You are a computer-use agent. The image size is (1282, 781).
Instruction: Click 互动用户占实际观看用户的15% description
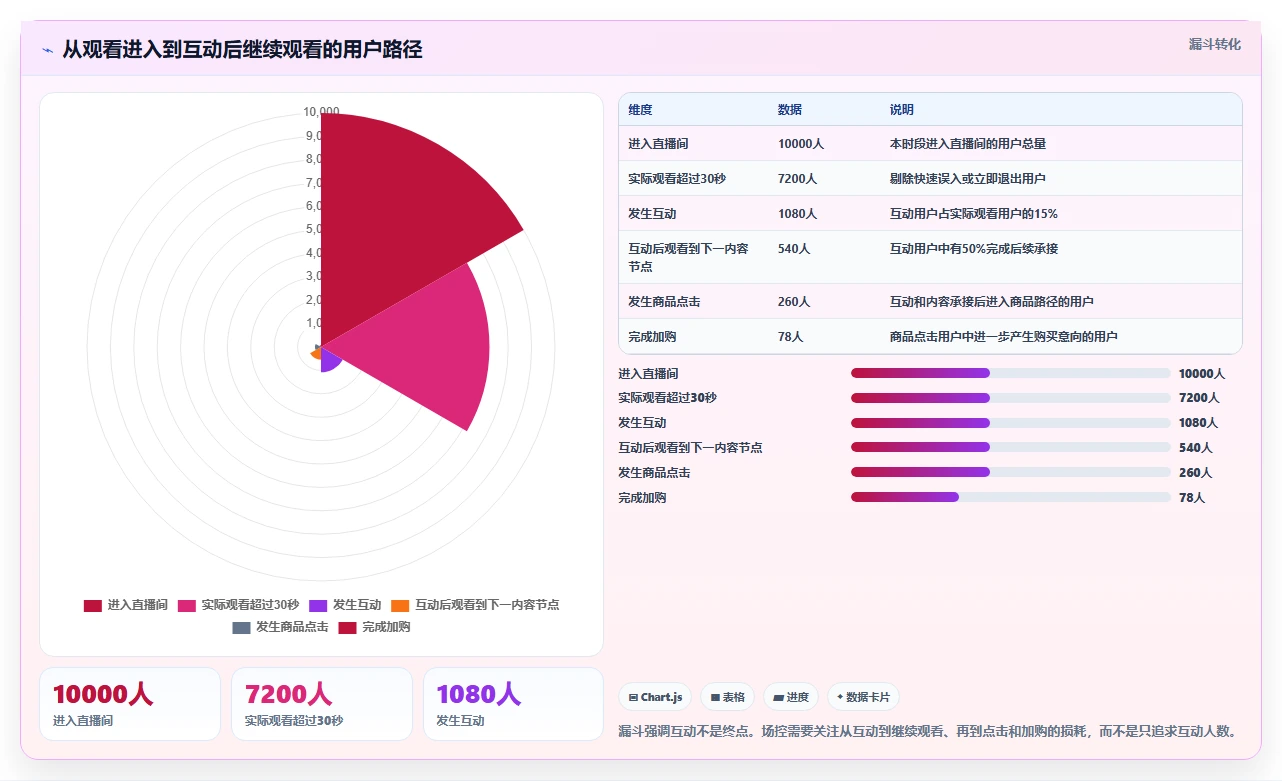[x=974, y=214]
